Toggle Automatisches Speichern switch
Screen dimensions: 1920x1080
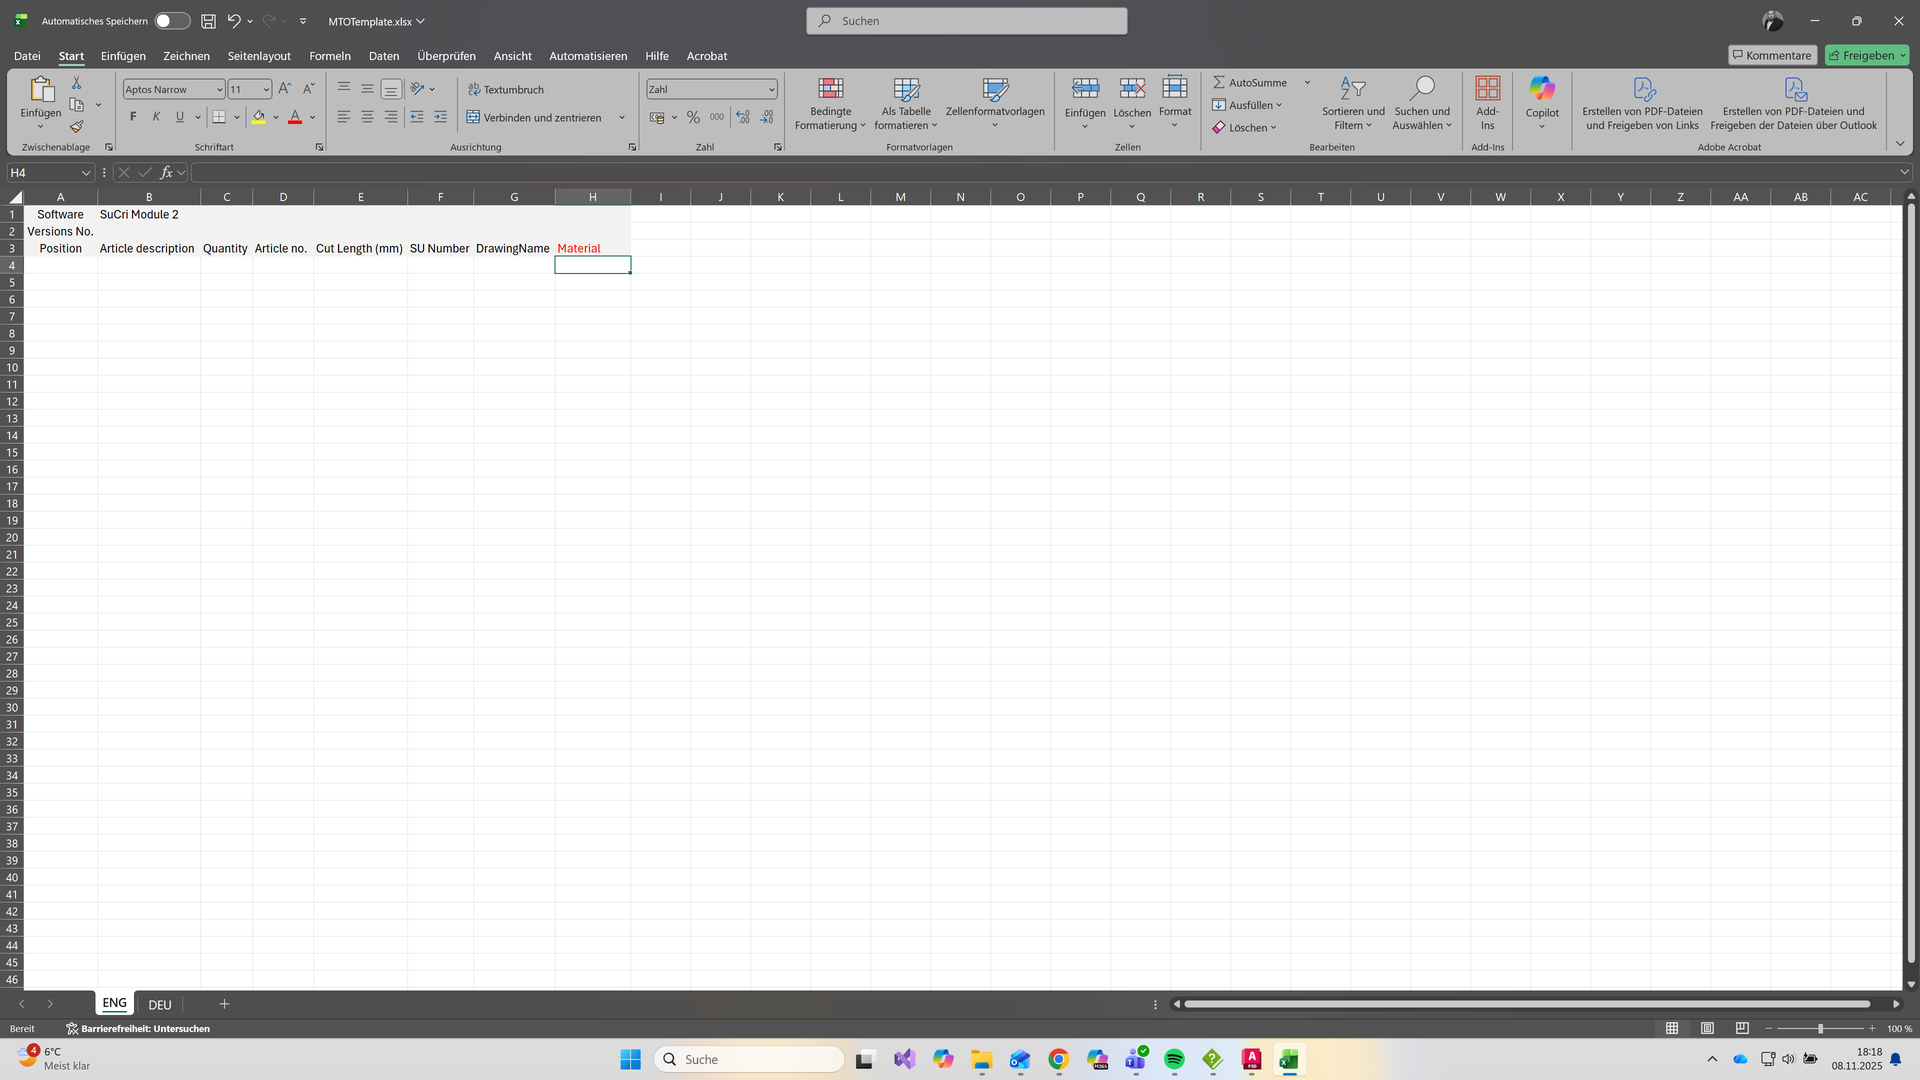(x=172, y=21)
